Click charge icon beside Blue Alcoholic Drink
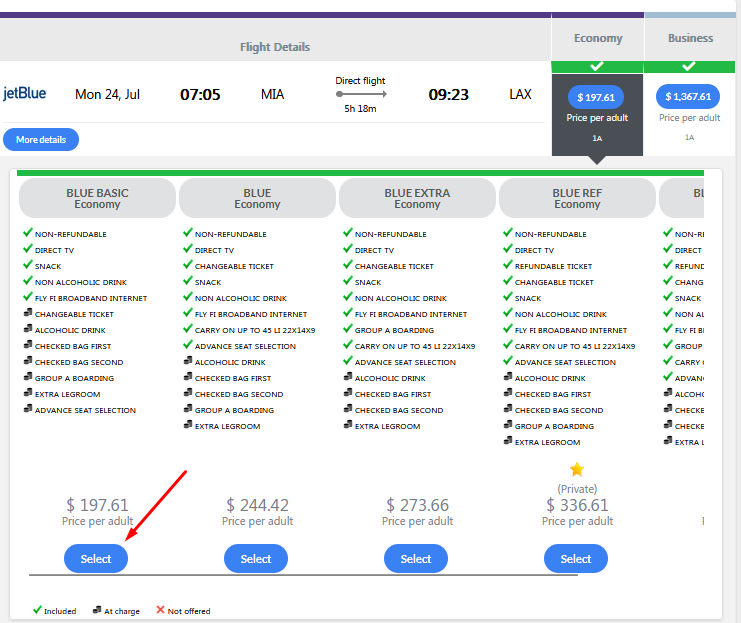Image resolution: width=741 pixels, height=623 pixels. tap(188, 361)
